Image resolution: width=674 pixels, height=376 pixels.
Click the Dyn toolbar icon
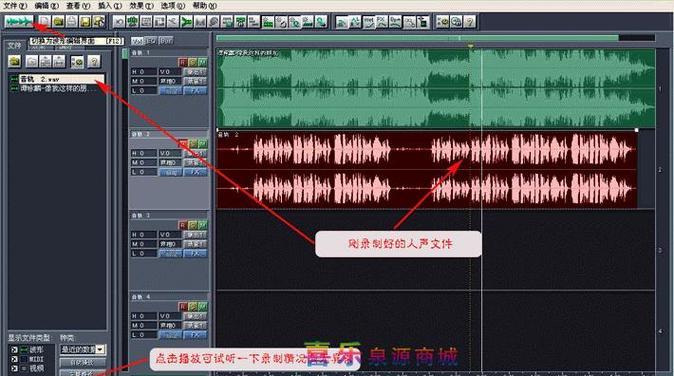[395, 21]
